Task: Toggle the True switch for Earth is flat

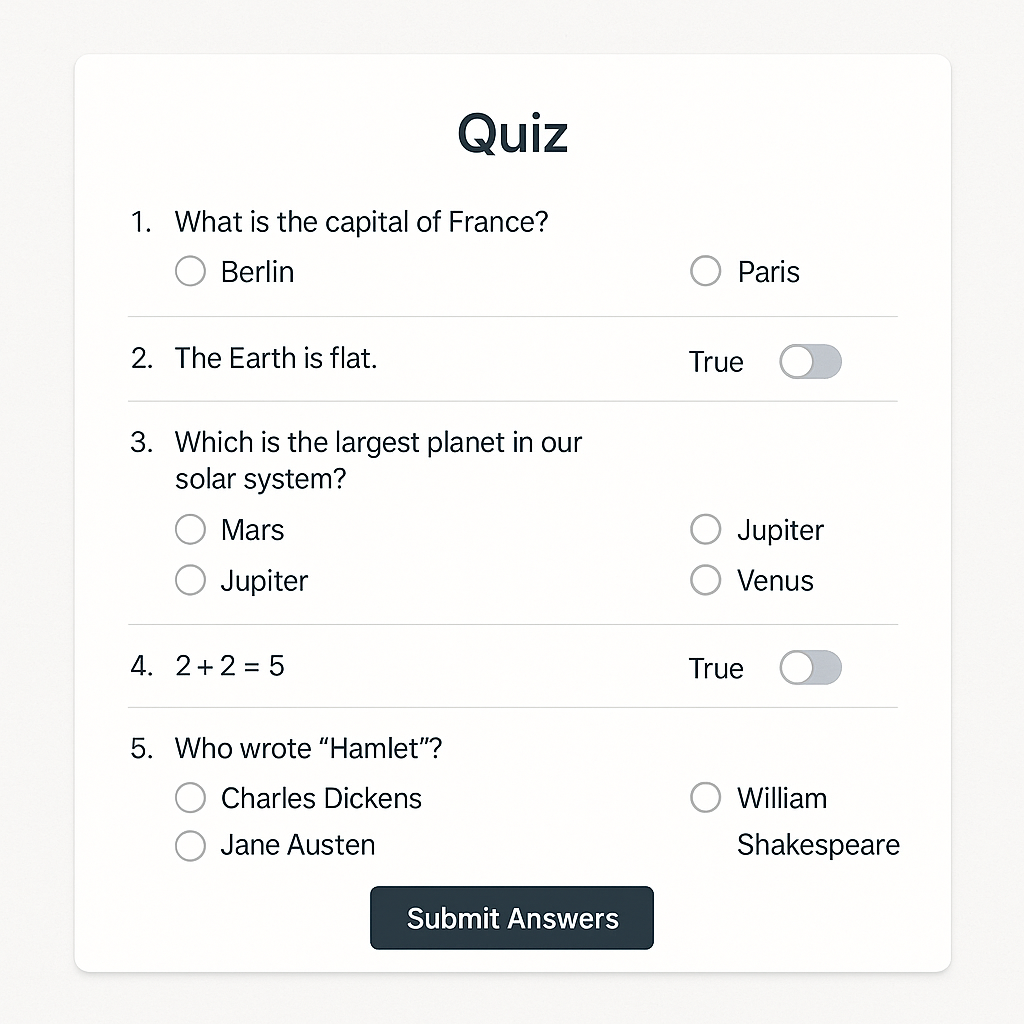Action: coord(810,362)
